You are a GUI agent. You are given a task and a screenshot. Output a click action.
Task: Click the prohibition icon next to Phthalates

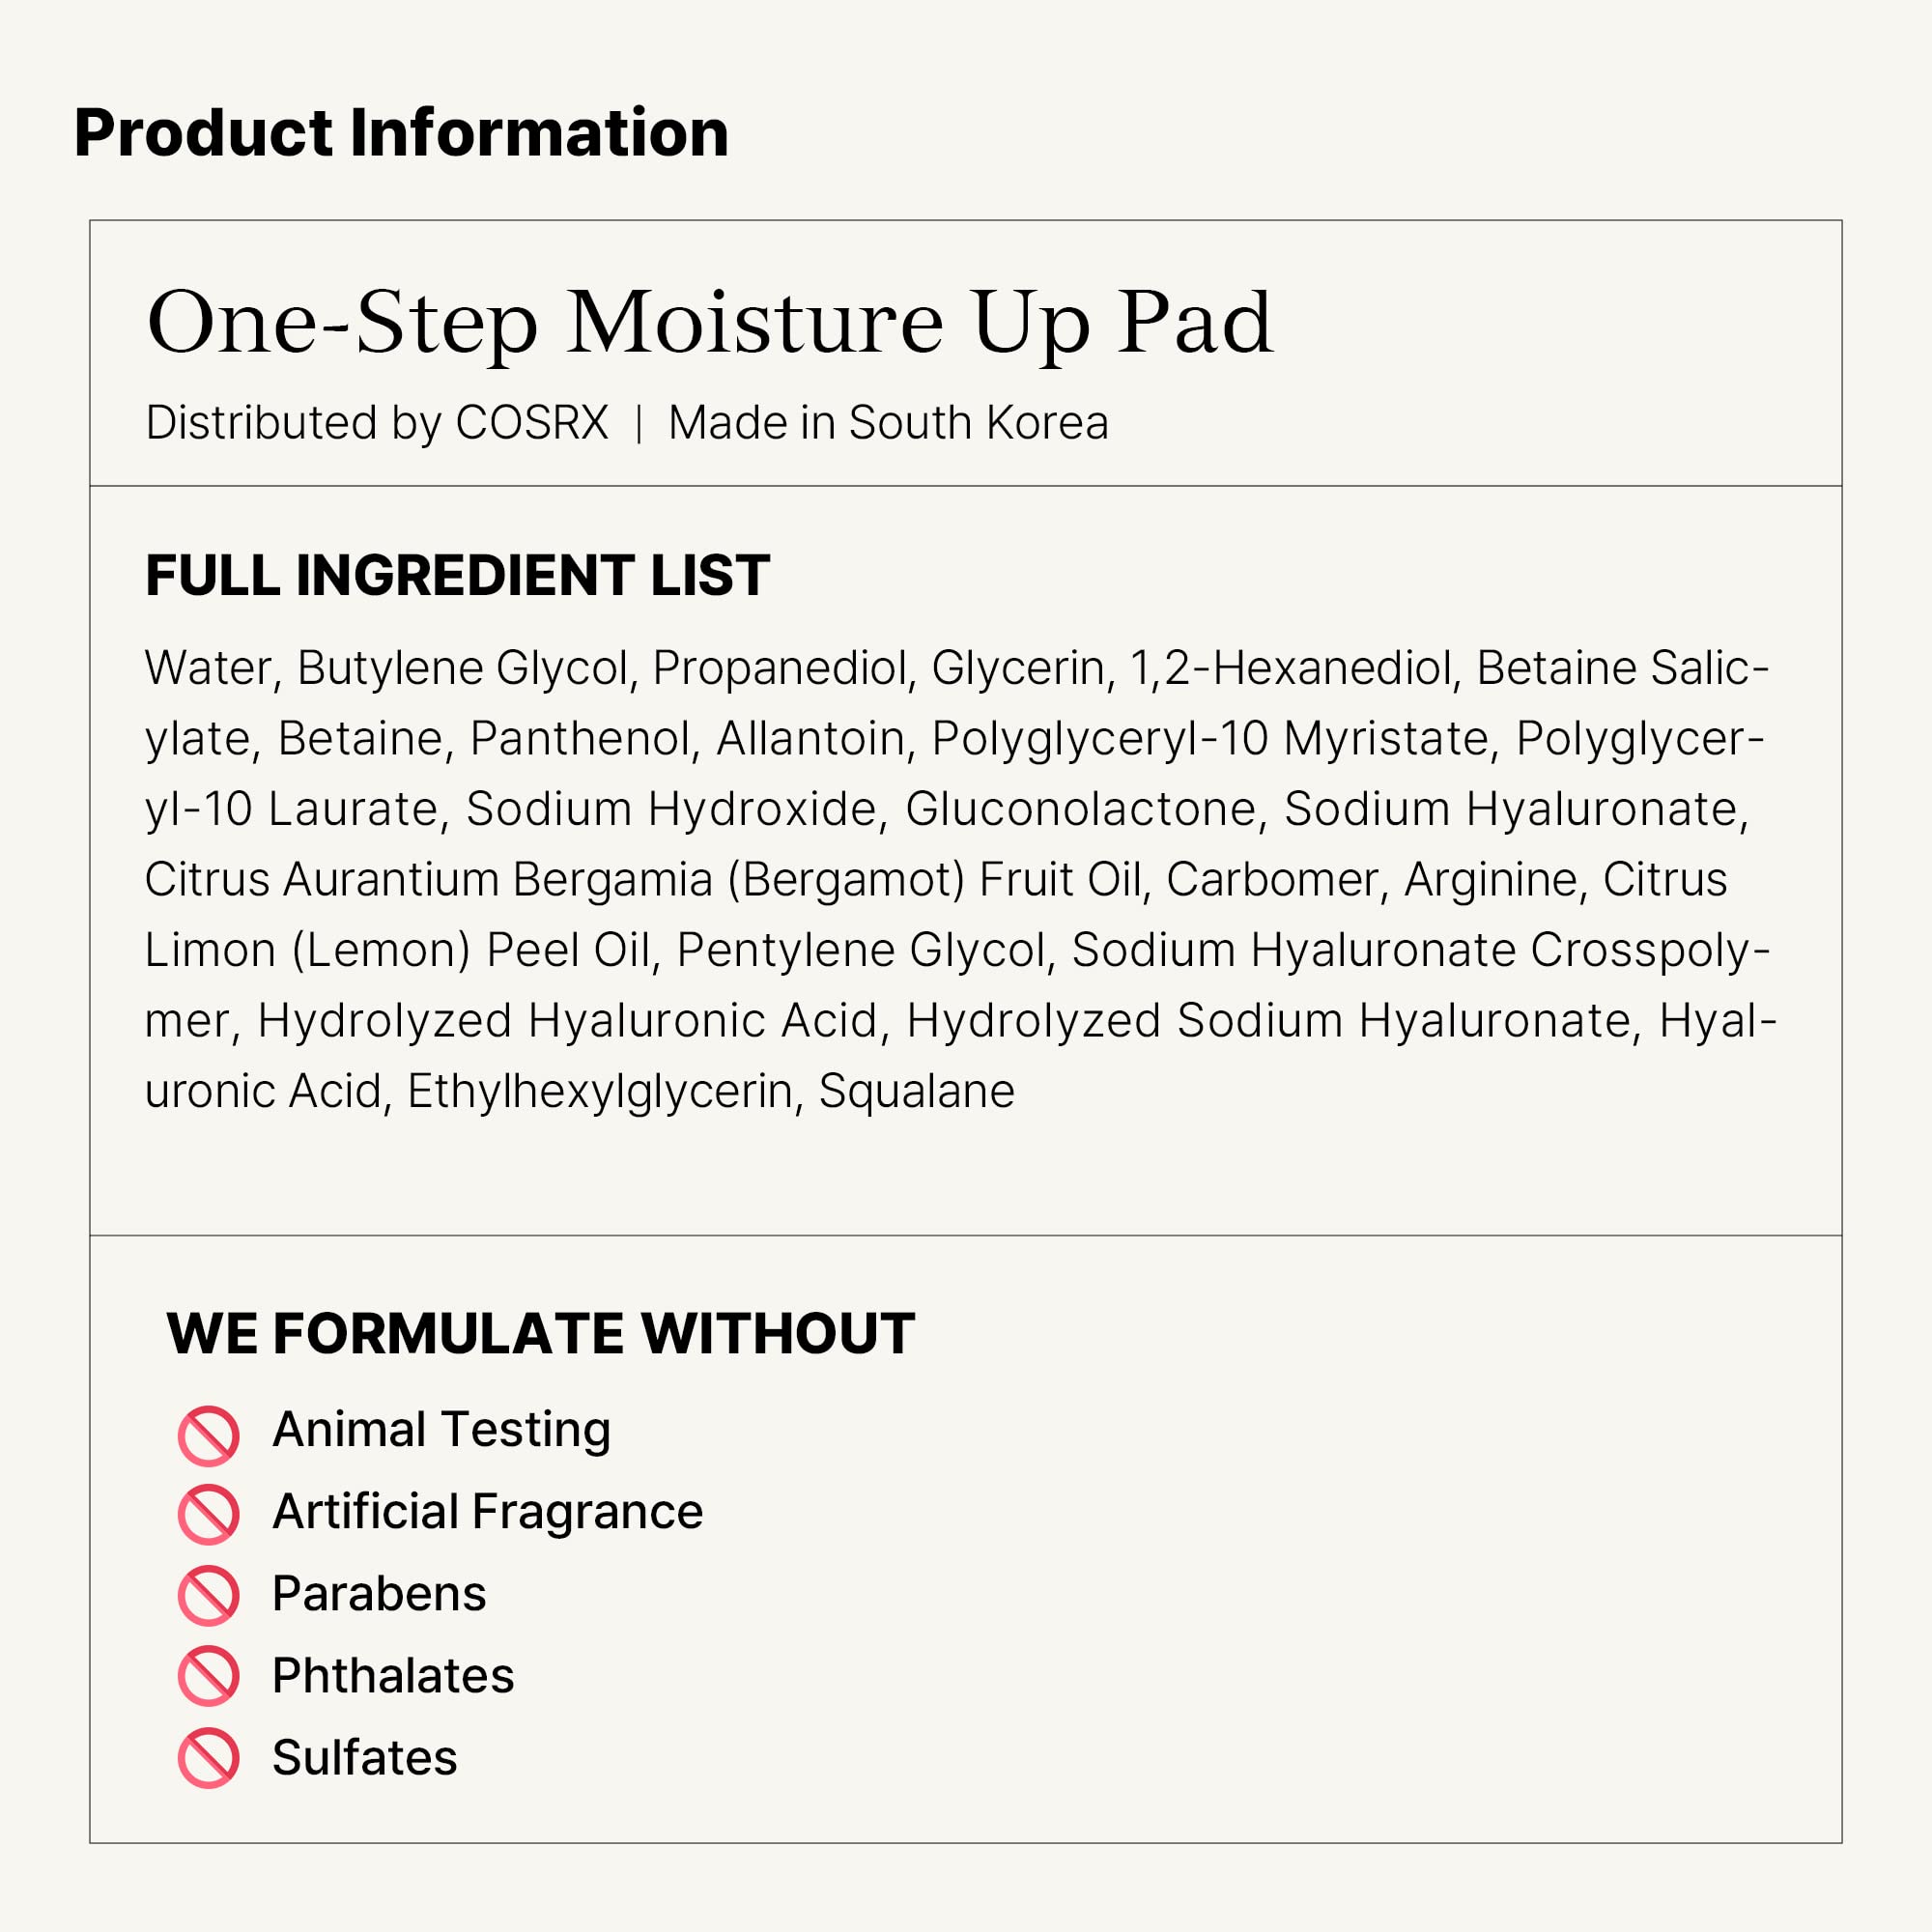(208, 1676)
